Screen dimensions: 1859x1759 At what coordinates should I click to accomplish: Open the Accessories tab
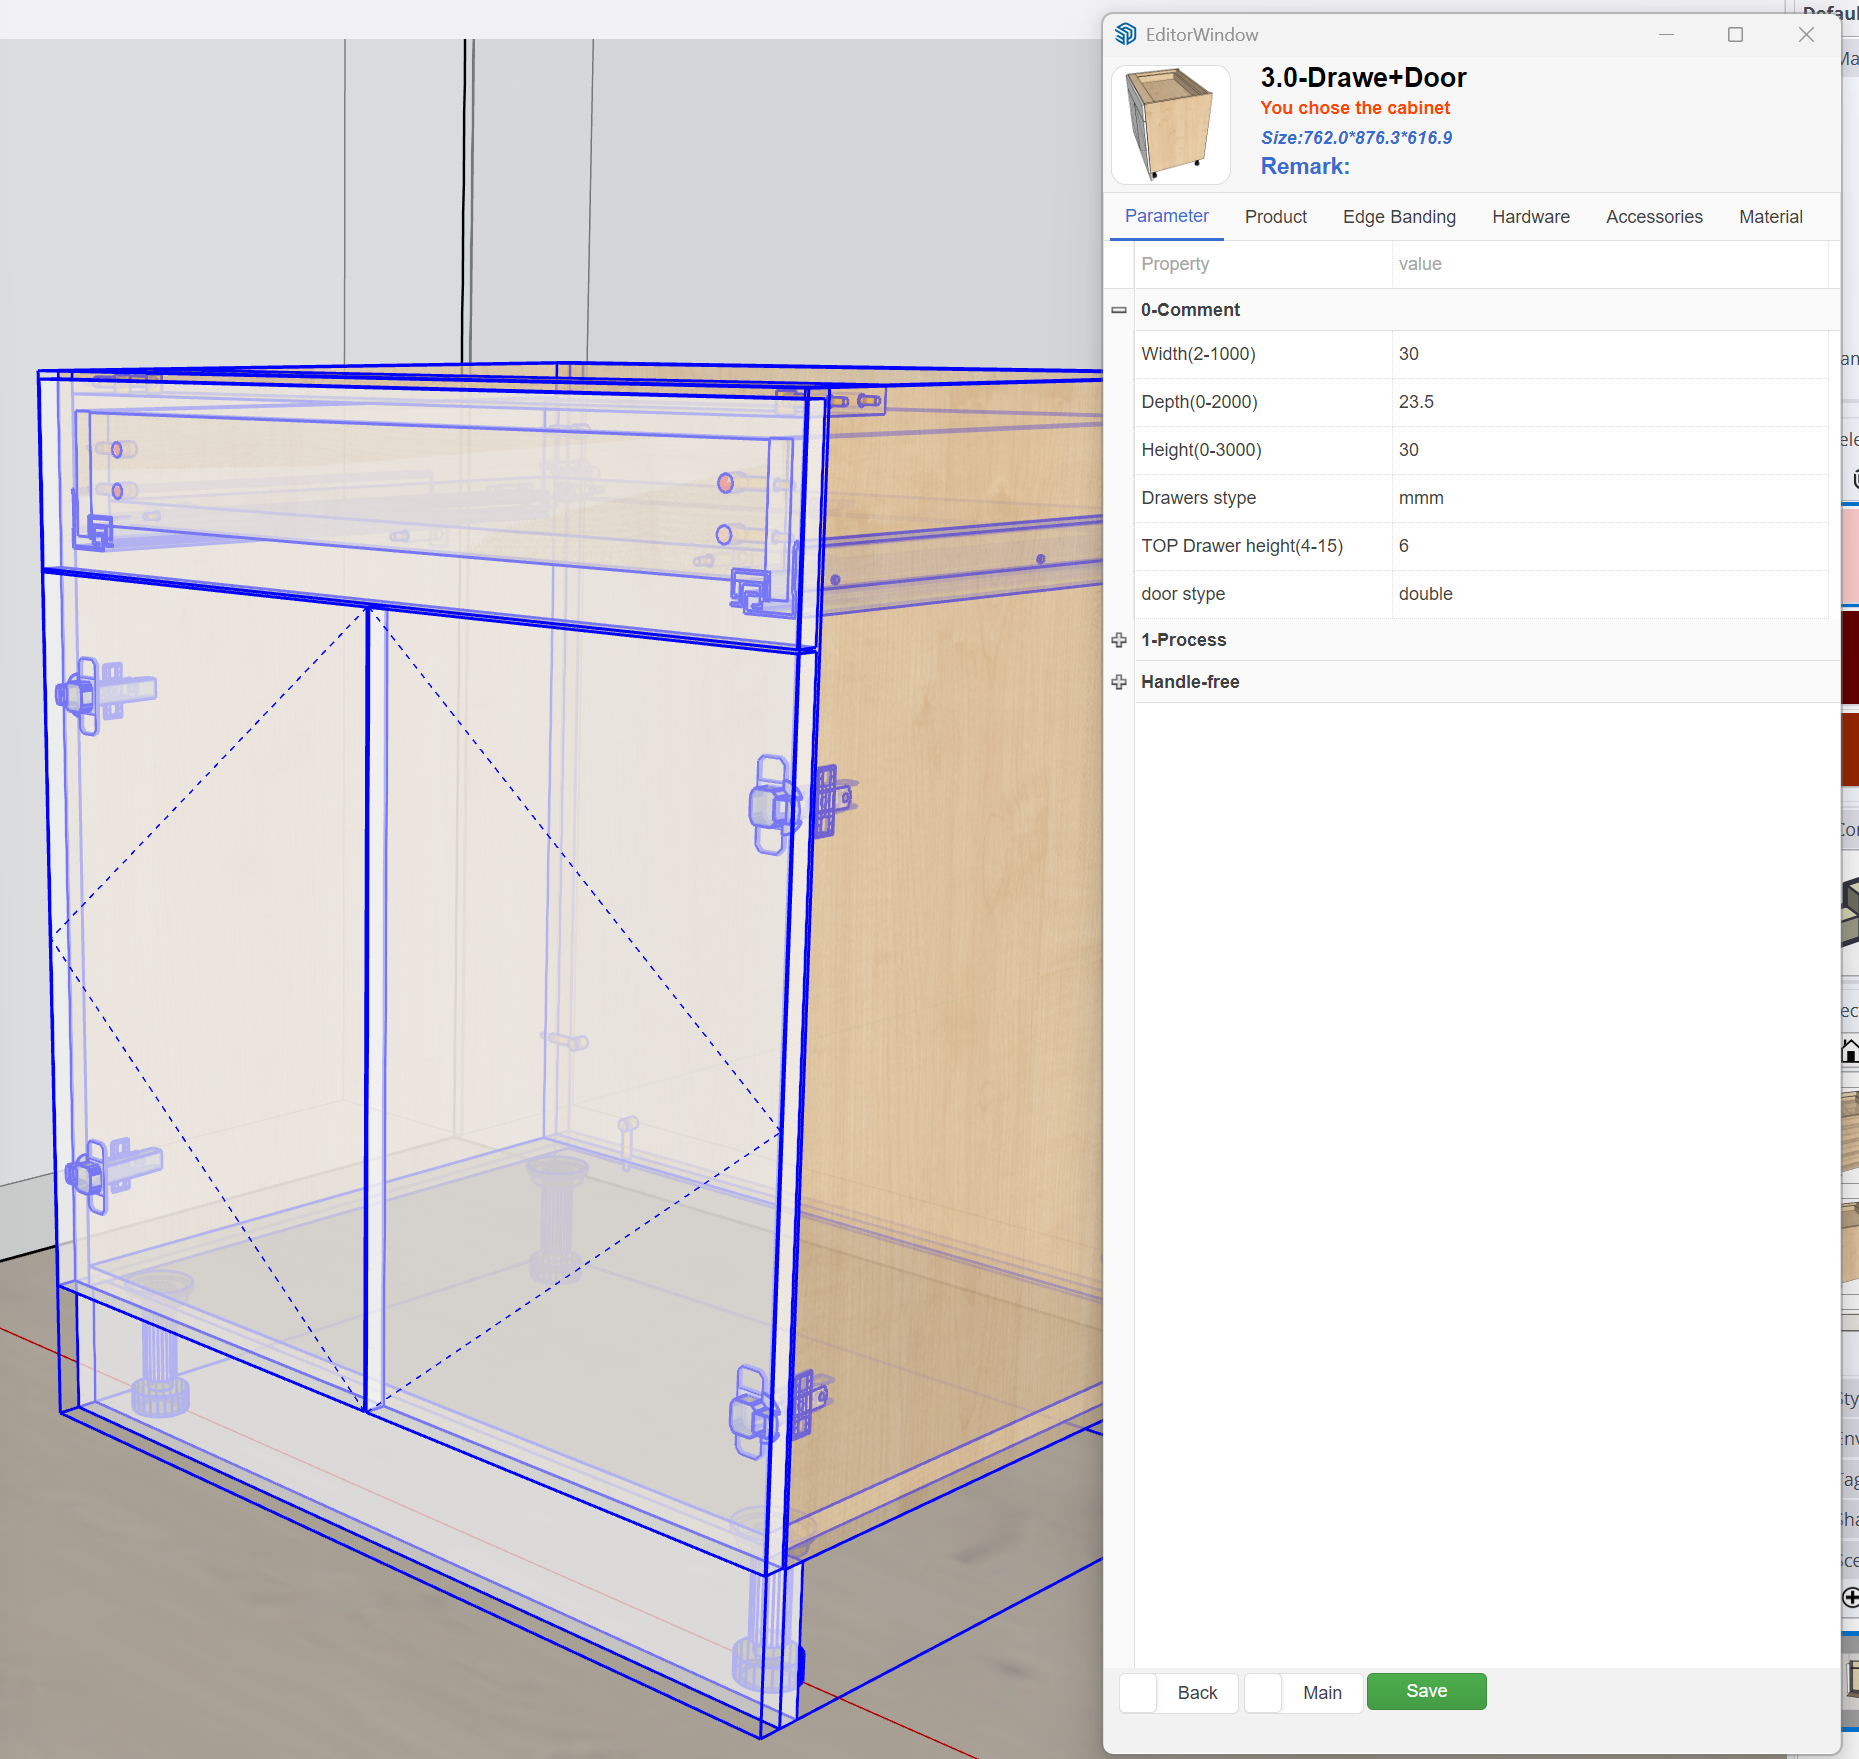click(1653, 216)
